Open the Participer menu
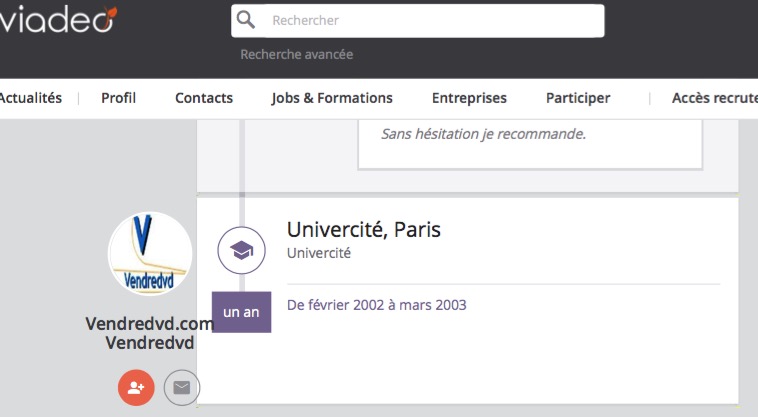The height and width of the screenshot is (417, 758). coord(578,98)
